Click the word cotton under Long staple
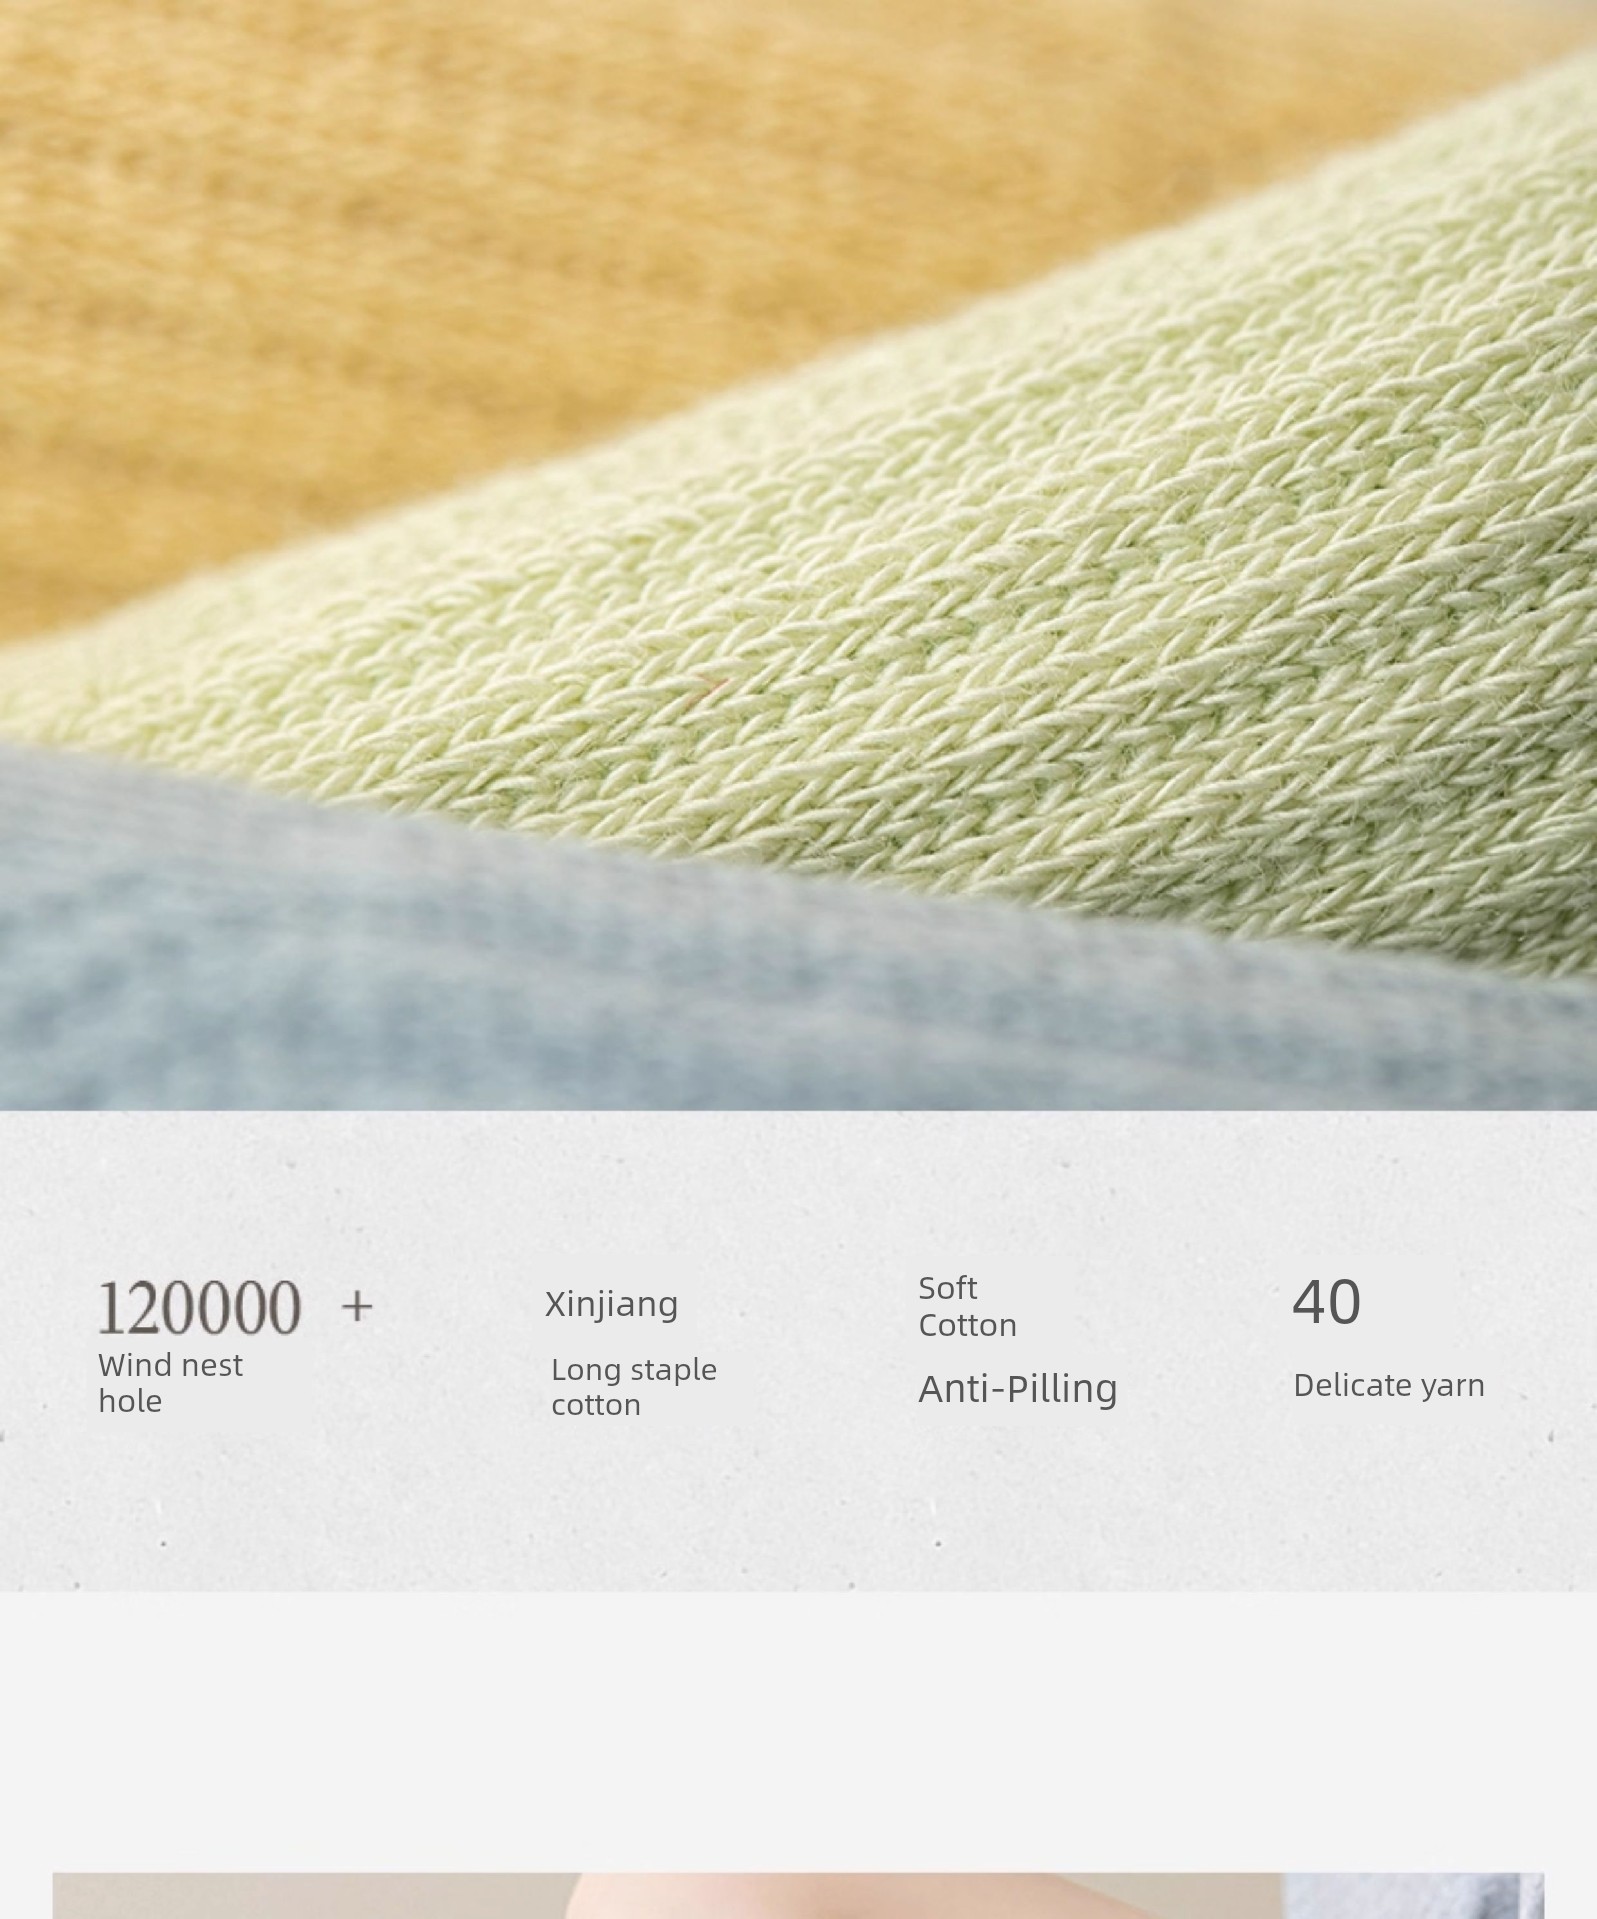This screenshot has width=1597, height=1919. [596, 1405]
